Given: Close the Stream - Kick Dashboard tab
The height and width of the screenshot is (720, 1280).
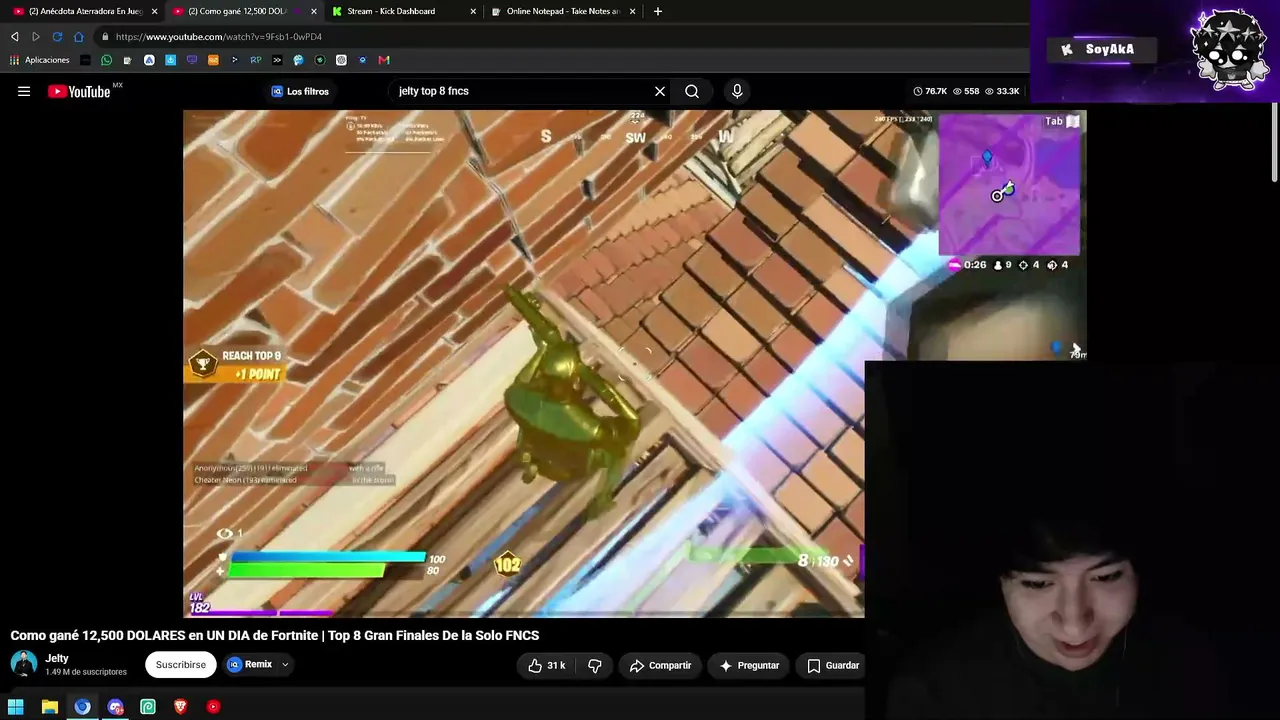Looking at the screenshot, I should [473, 11].
